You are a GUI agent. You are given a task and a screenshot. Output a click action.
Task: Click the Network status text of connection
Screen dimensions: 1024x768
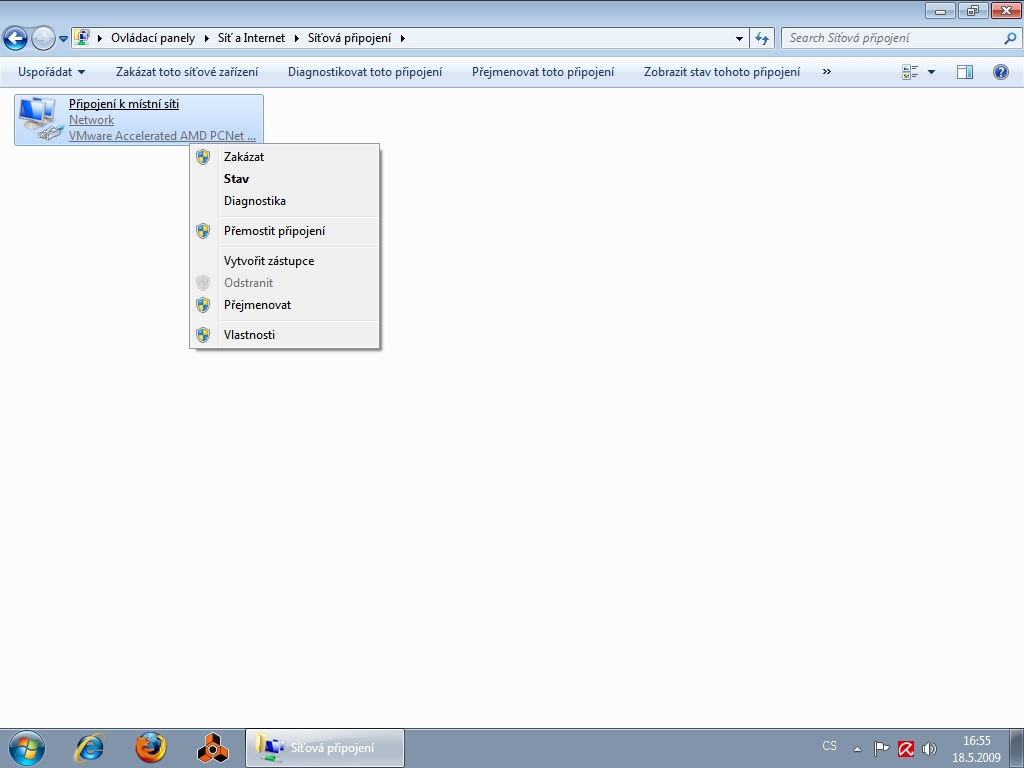(91, 120)
